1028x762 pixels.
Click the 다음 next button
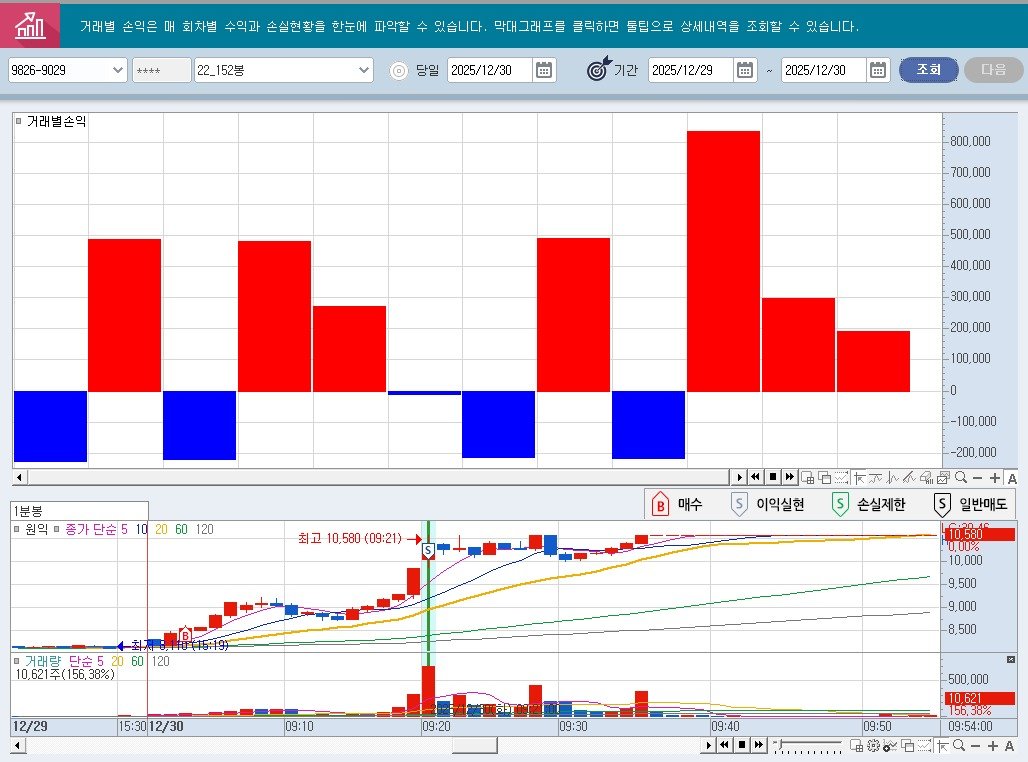[993, 70]
